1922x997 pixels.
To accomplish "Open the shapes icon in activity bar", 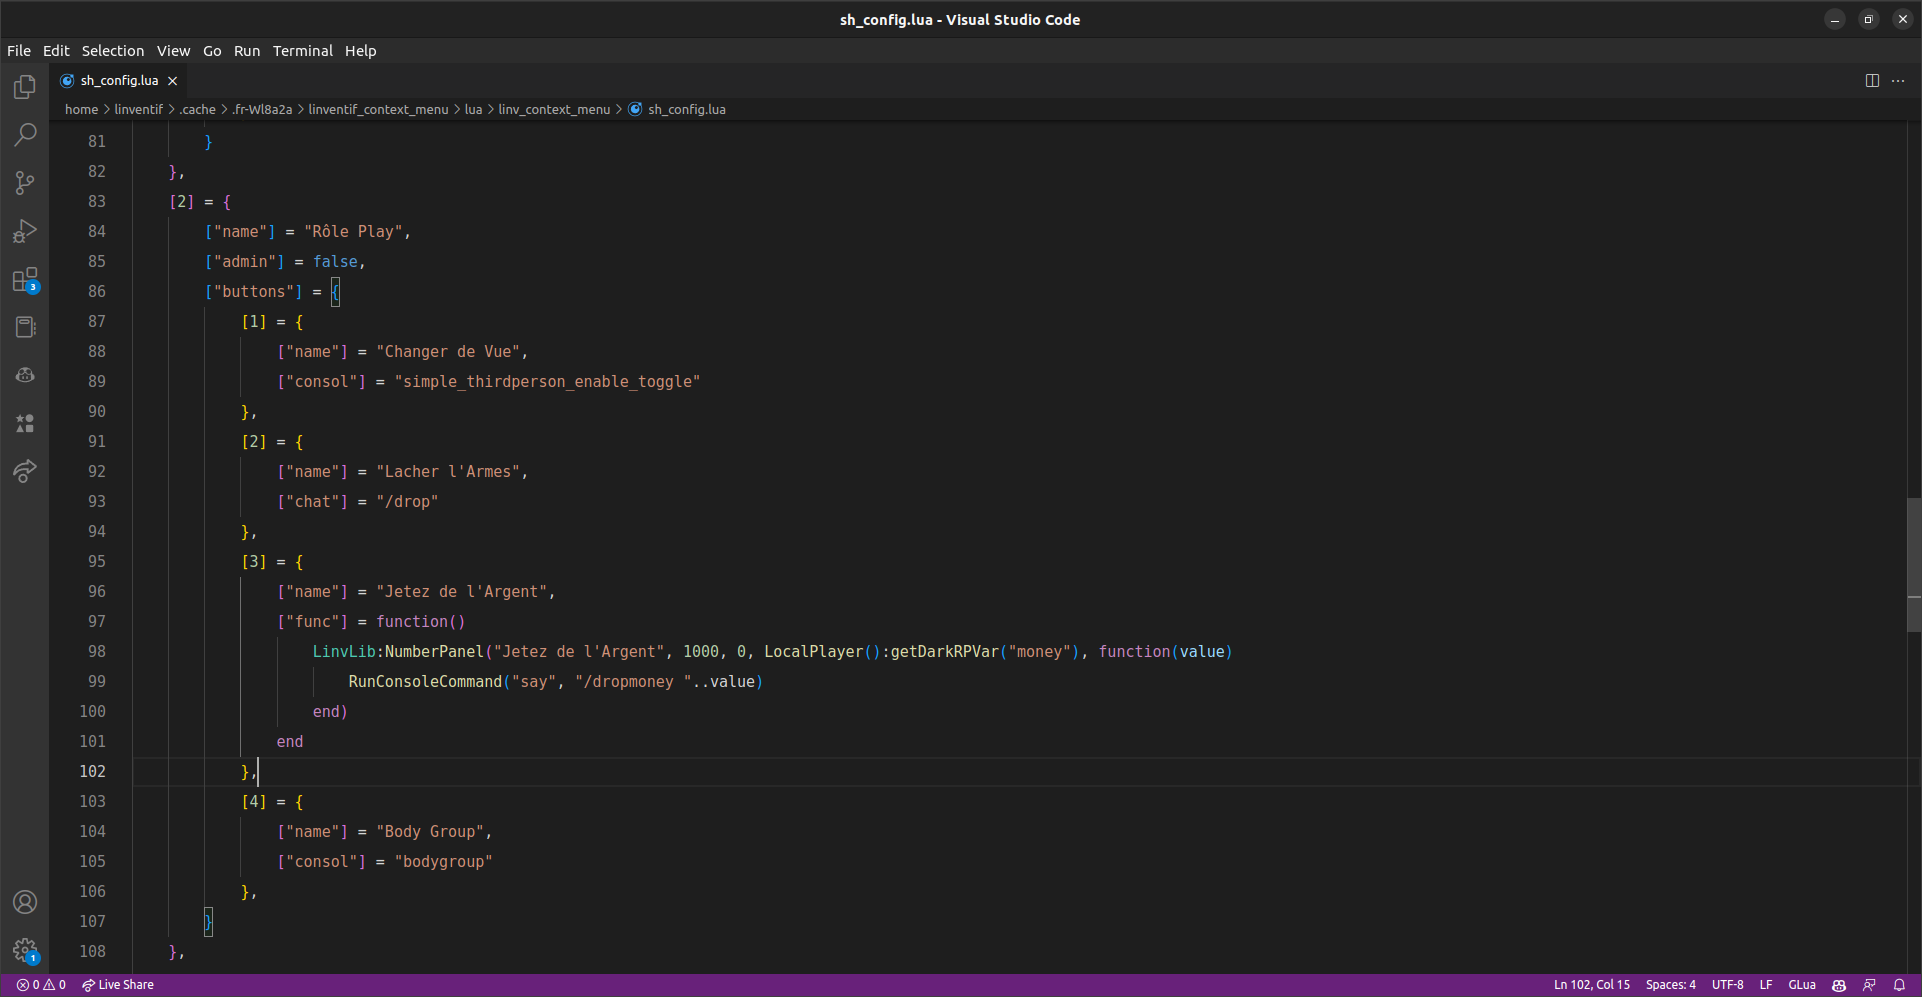I will [25, 423].
